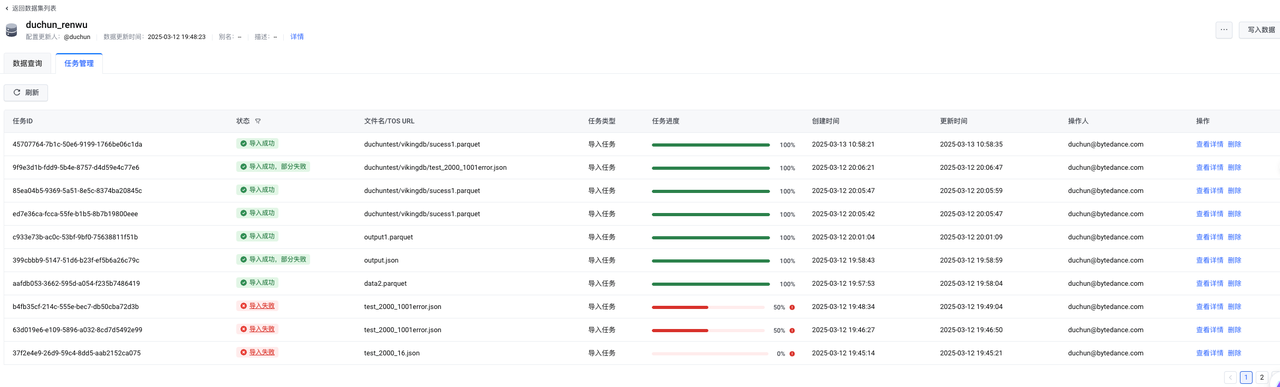View details (查看详情) for task aafdb053
This screenshot has width=1280, height=387.
pyautogui.click(x=1209, y=283)
